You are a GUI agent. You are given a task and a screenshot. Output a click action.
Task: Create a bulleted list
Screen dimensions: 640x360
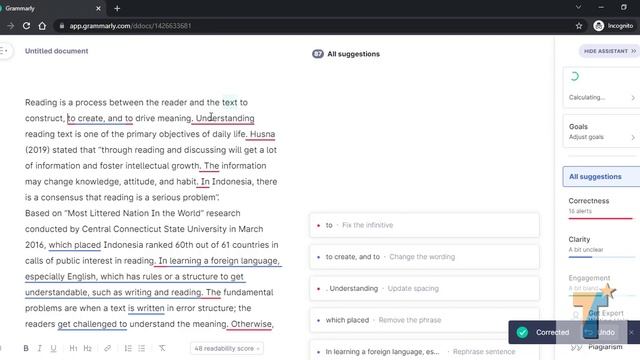142,348
